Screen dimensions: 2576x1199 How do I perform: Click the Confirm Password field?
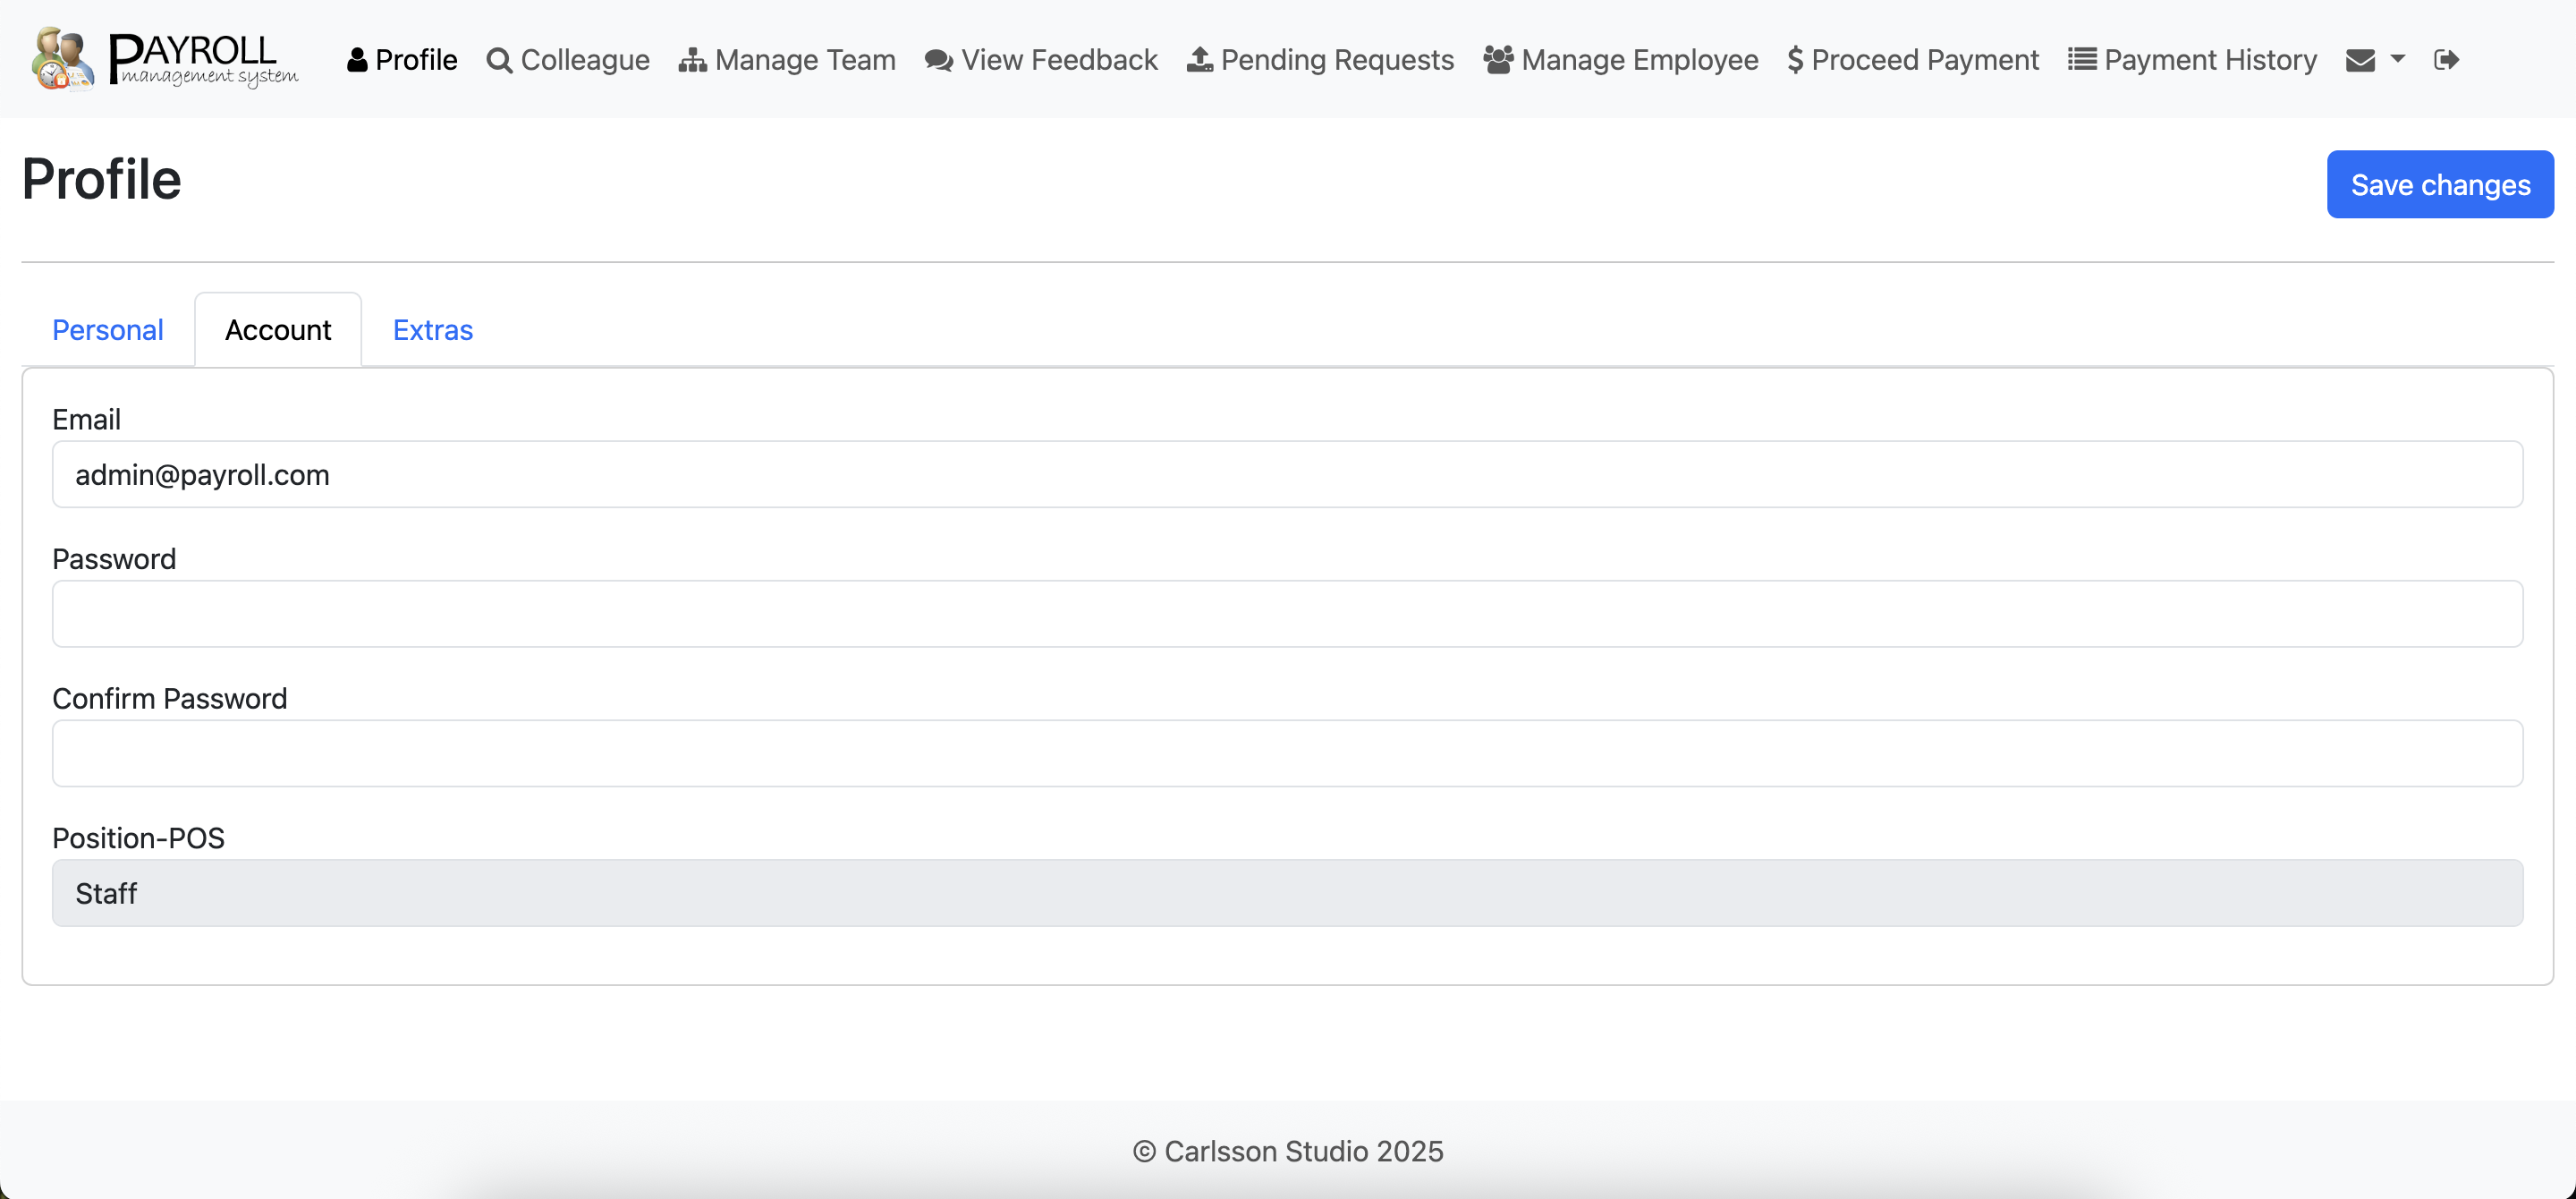click(x=1287, y=754)
